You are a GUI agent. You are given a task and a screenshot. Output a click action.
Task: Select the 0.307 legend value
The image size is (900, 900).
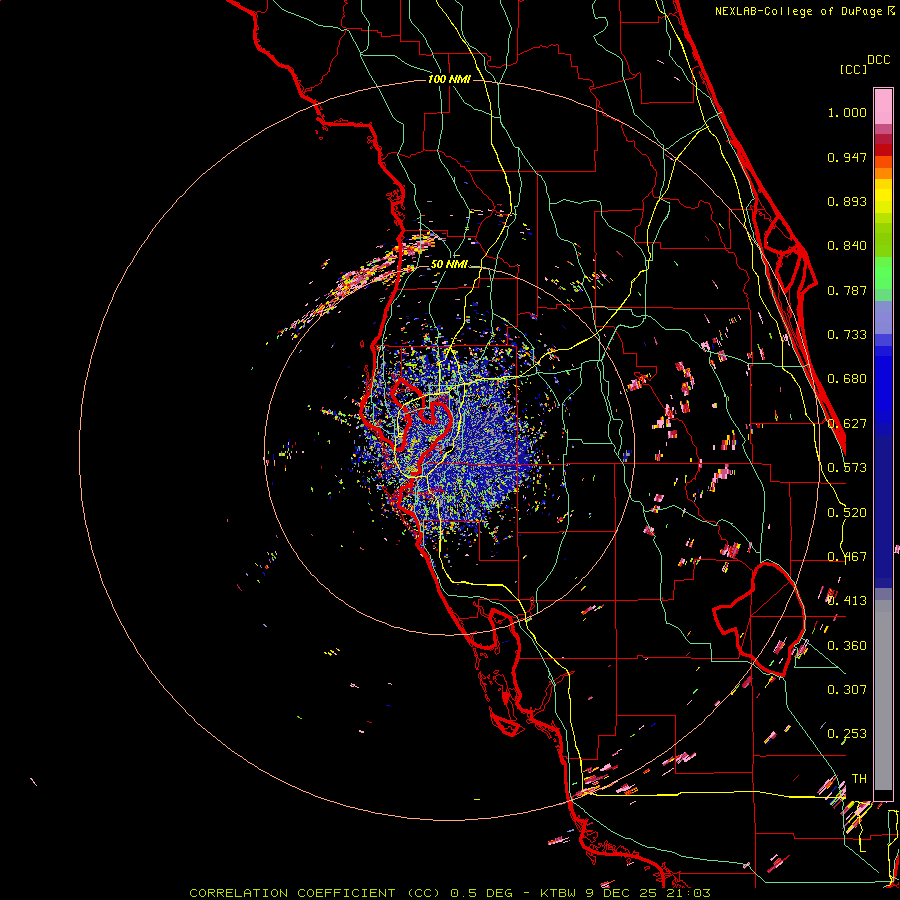click(847, 689)
